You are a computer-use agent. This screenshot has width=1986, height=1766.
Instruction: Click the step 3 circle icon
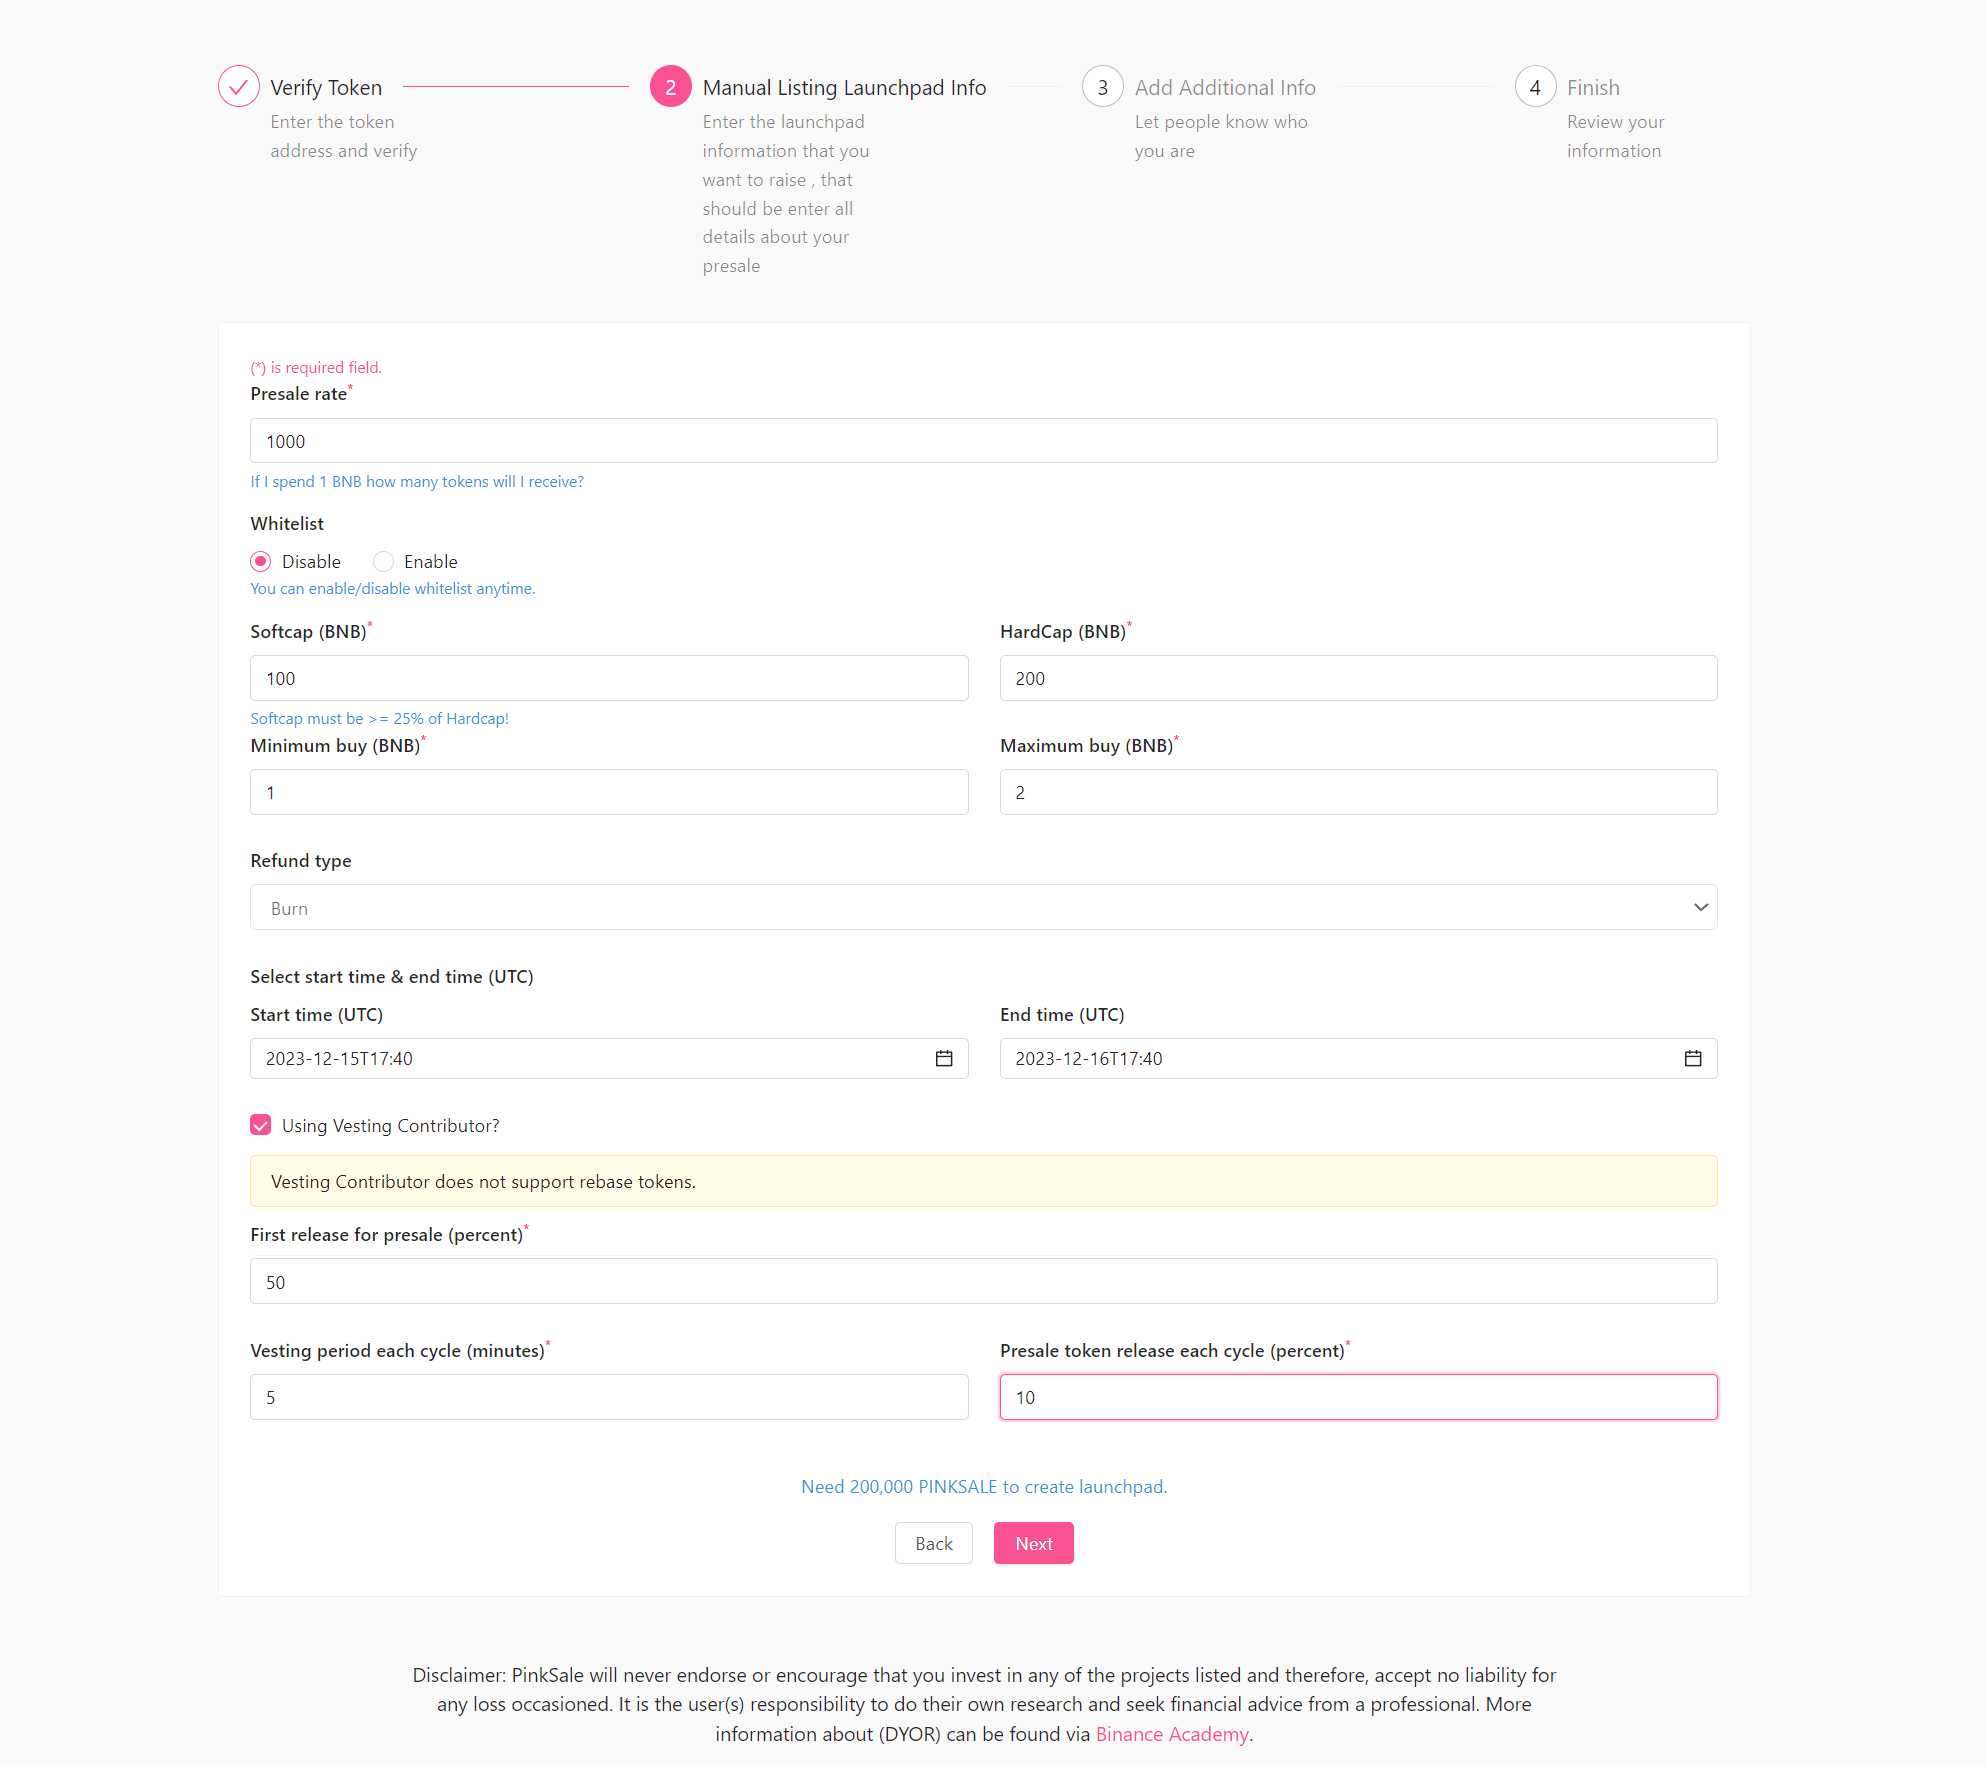1103,86
